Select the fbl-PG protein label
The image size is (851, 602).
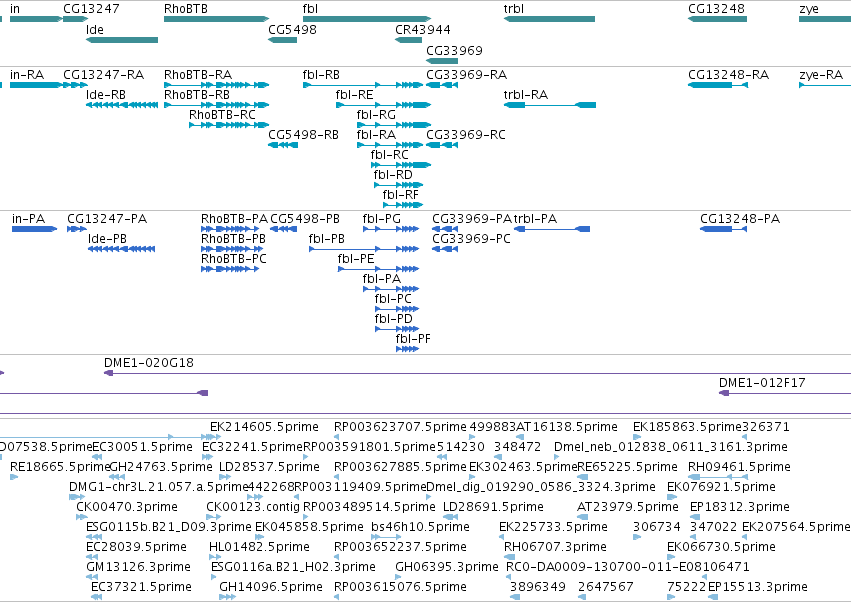coord(382,219)
